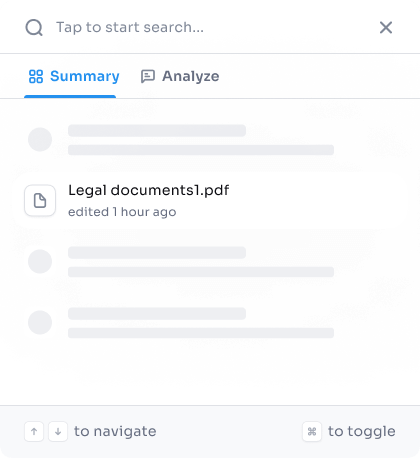Switch to the Summary tab
The image size is (420, 458).
click(x=74, y=76)
